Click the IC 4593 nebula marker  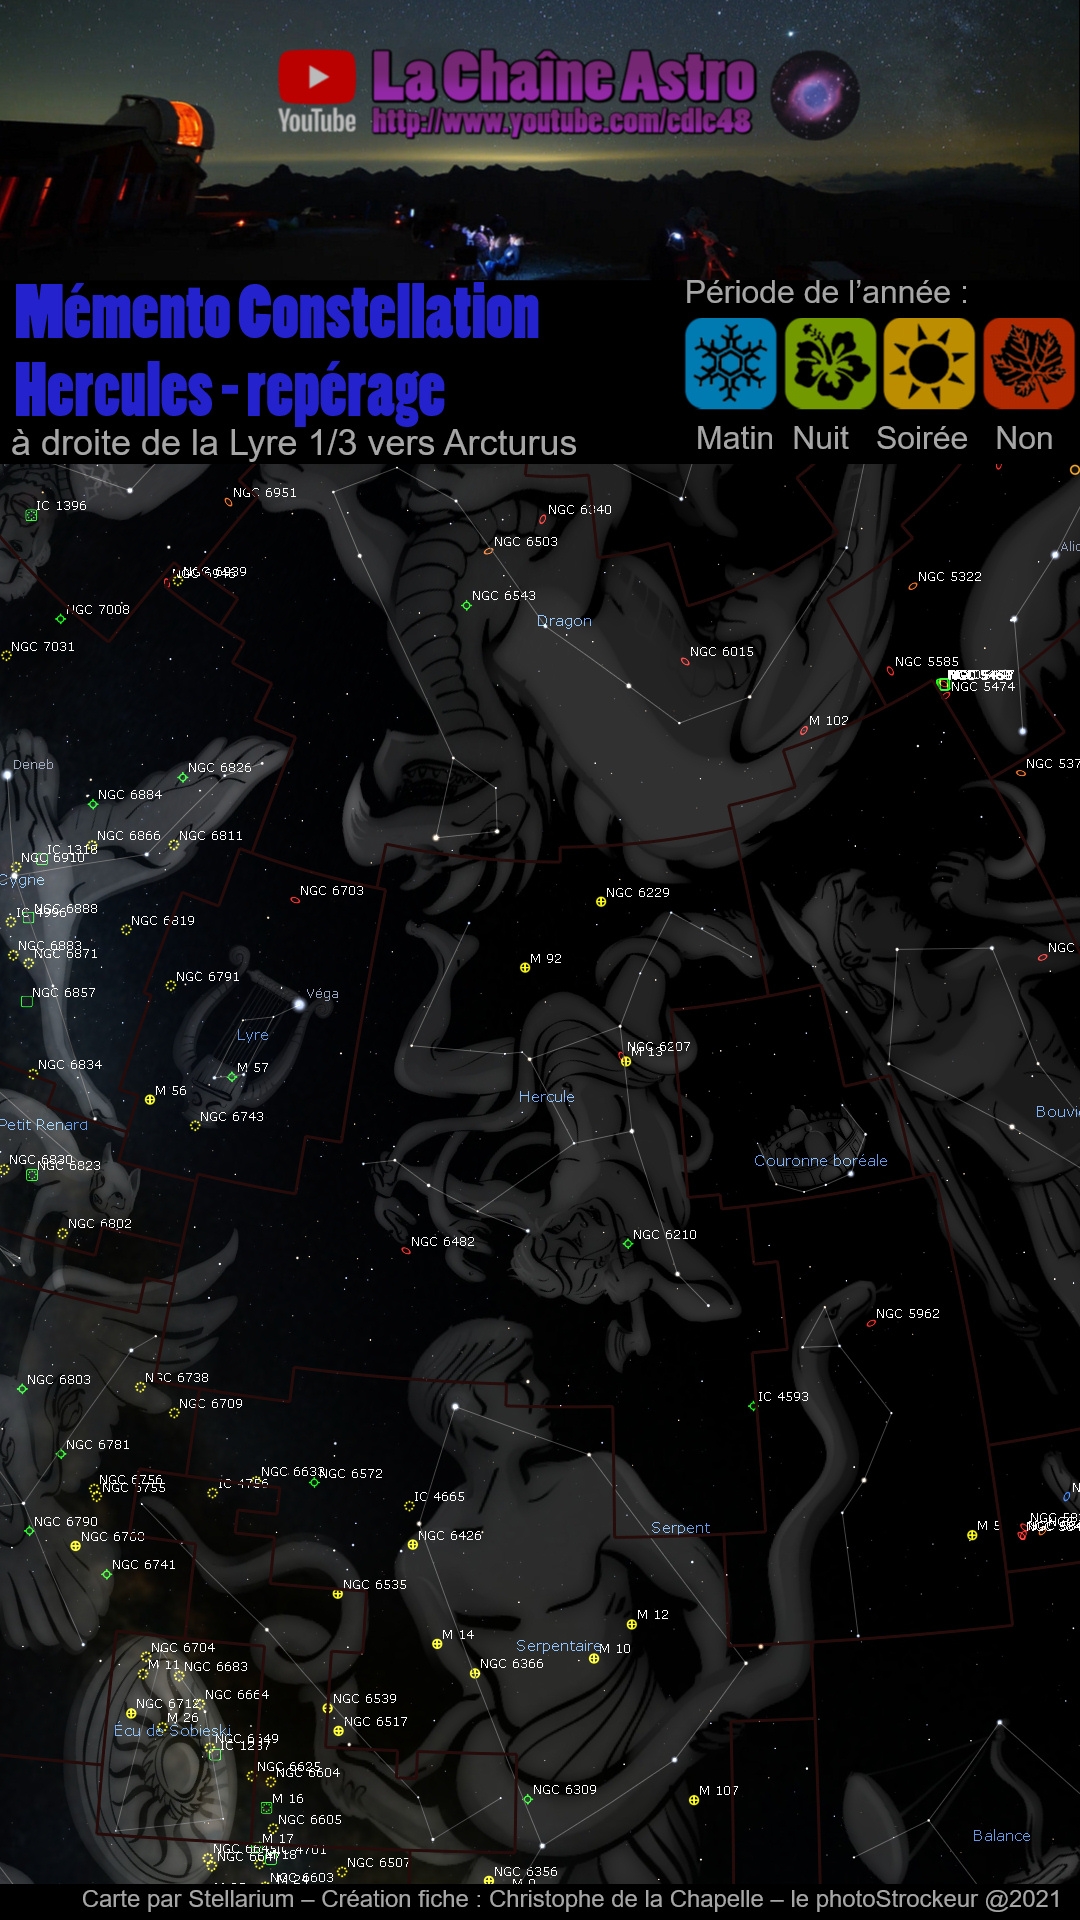click(x=752, y=1406)
